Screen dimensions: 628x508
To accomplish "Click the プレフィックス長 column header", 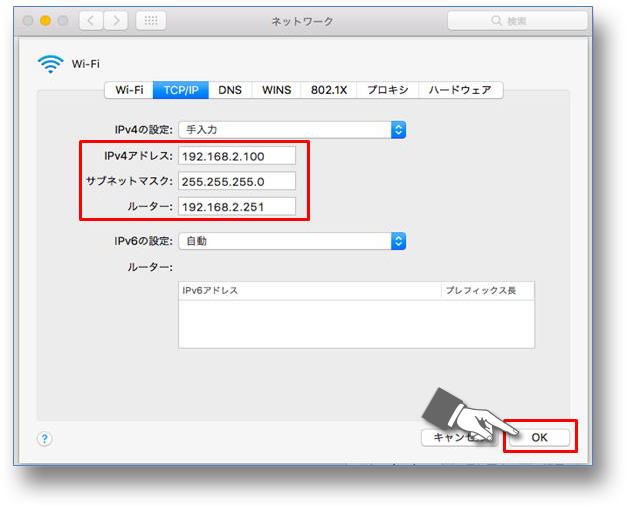I will [488, 290].
